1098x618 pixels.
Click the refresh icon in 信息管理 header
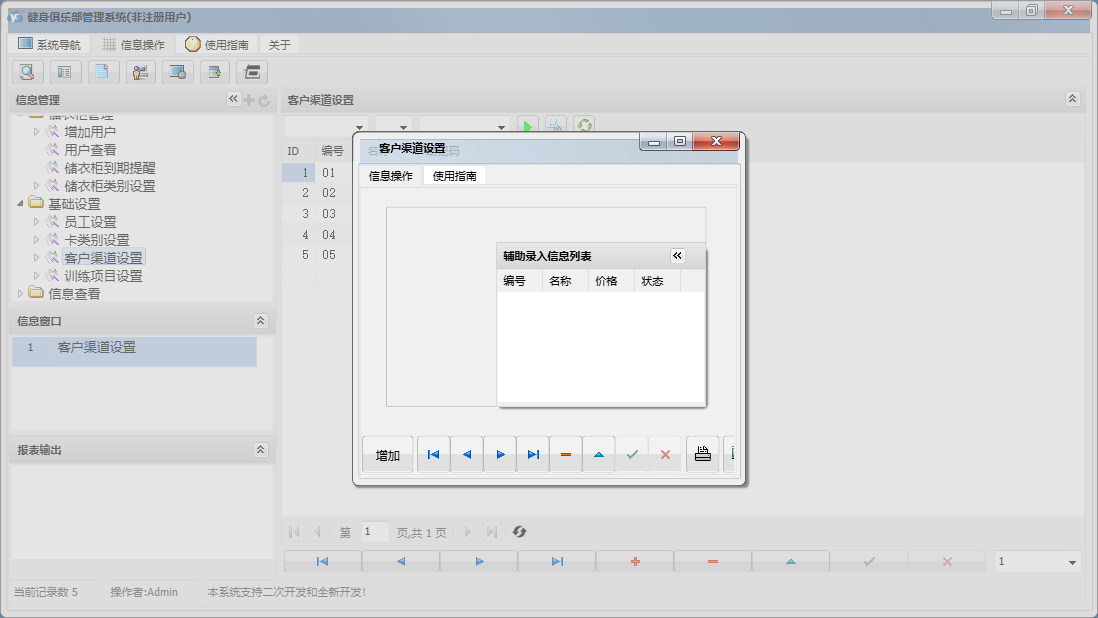(264, 100)
